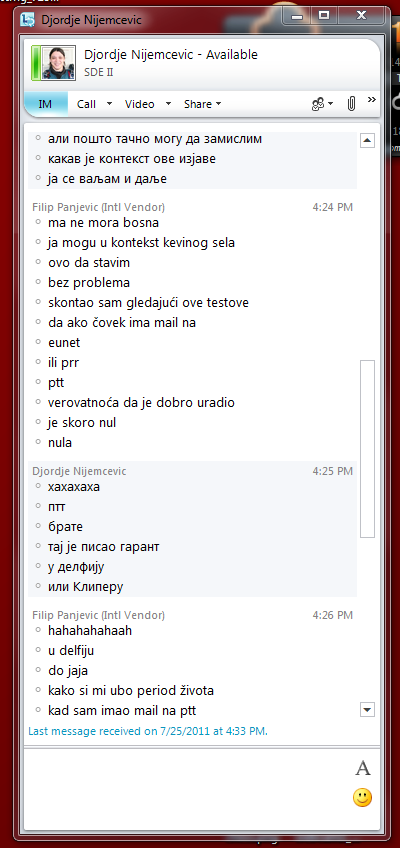Click scroll up arrow in conversation
Viewport: 400px width, 848px height.
tap(368, 141)
